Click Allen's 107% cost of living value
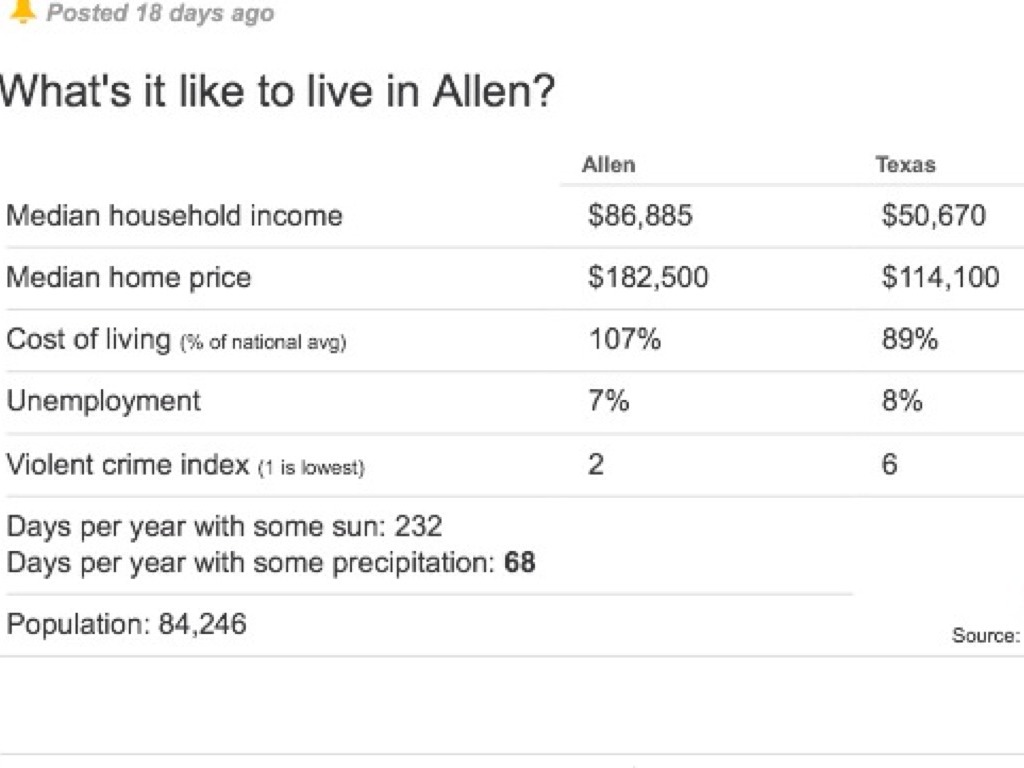 [624, 340]
